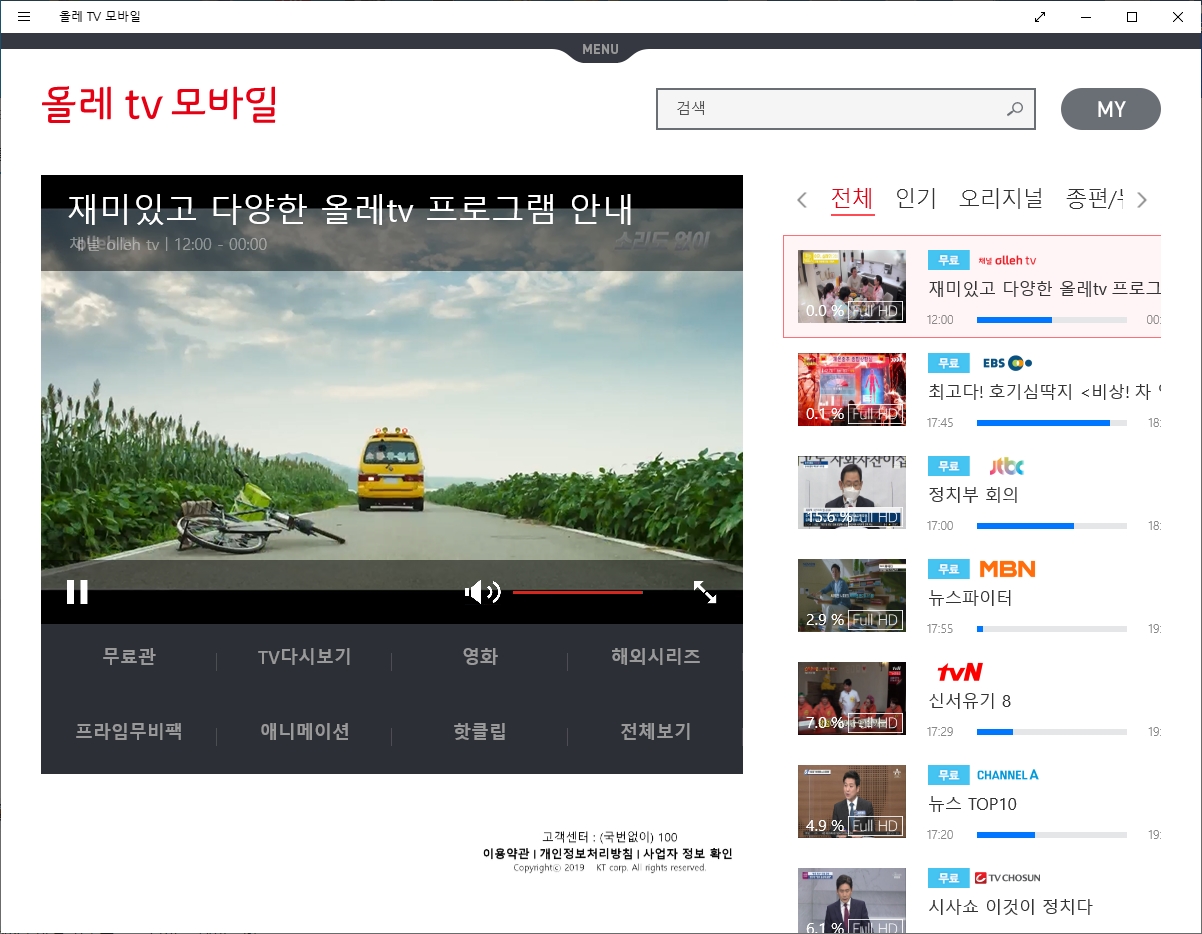1202x934 pixels.
Task: Adjust the red volume slider
Action: pos(578,592)
